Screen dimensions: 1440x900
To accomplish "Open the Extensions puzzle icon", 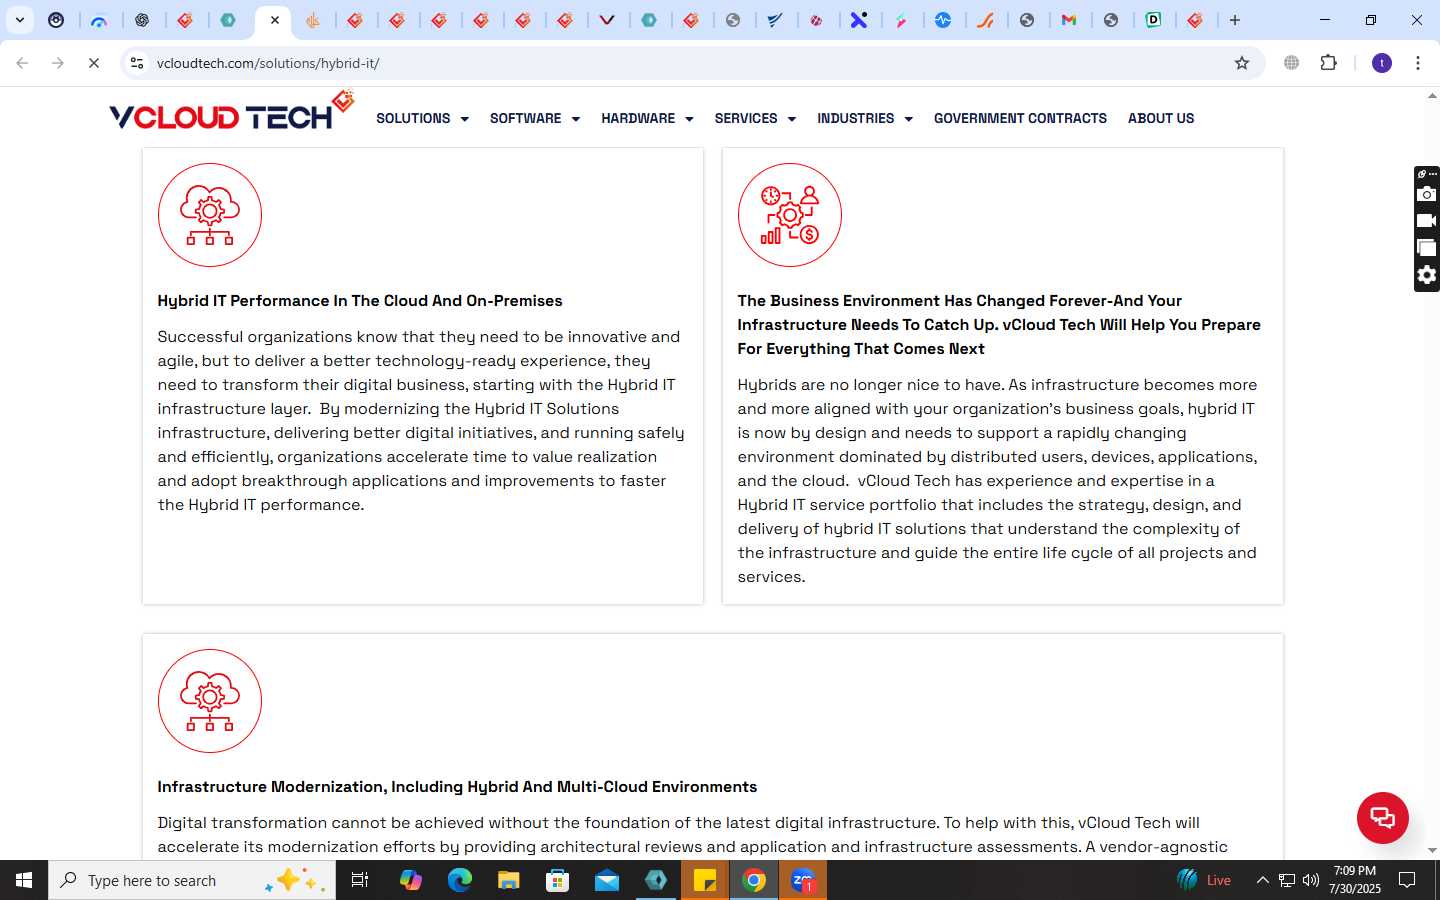I will coord(1328,63).
